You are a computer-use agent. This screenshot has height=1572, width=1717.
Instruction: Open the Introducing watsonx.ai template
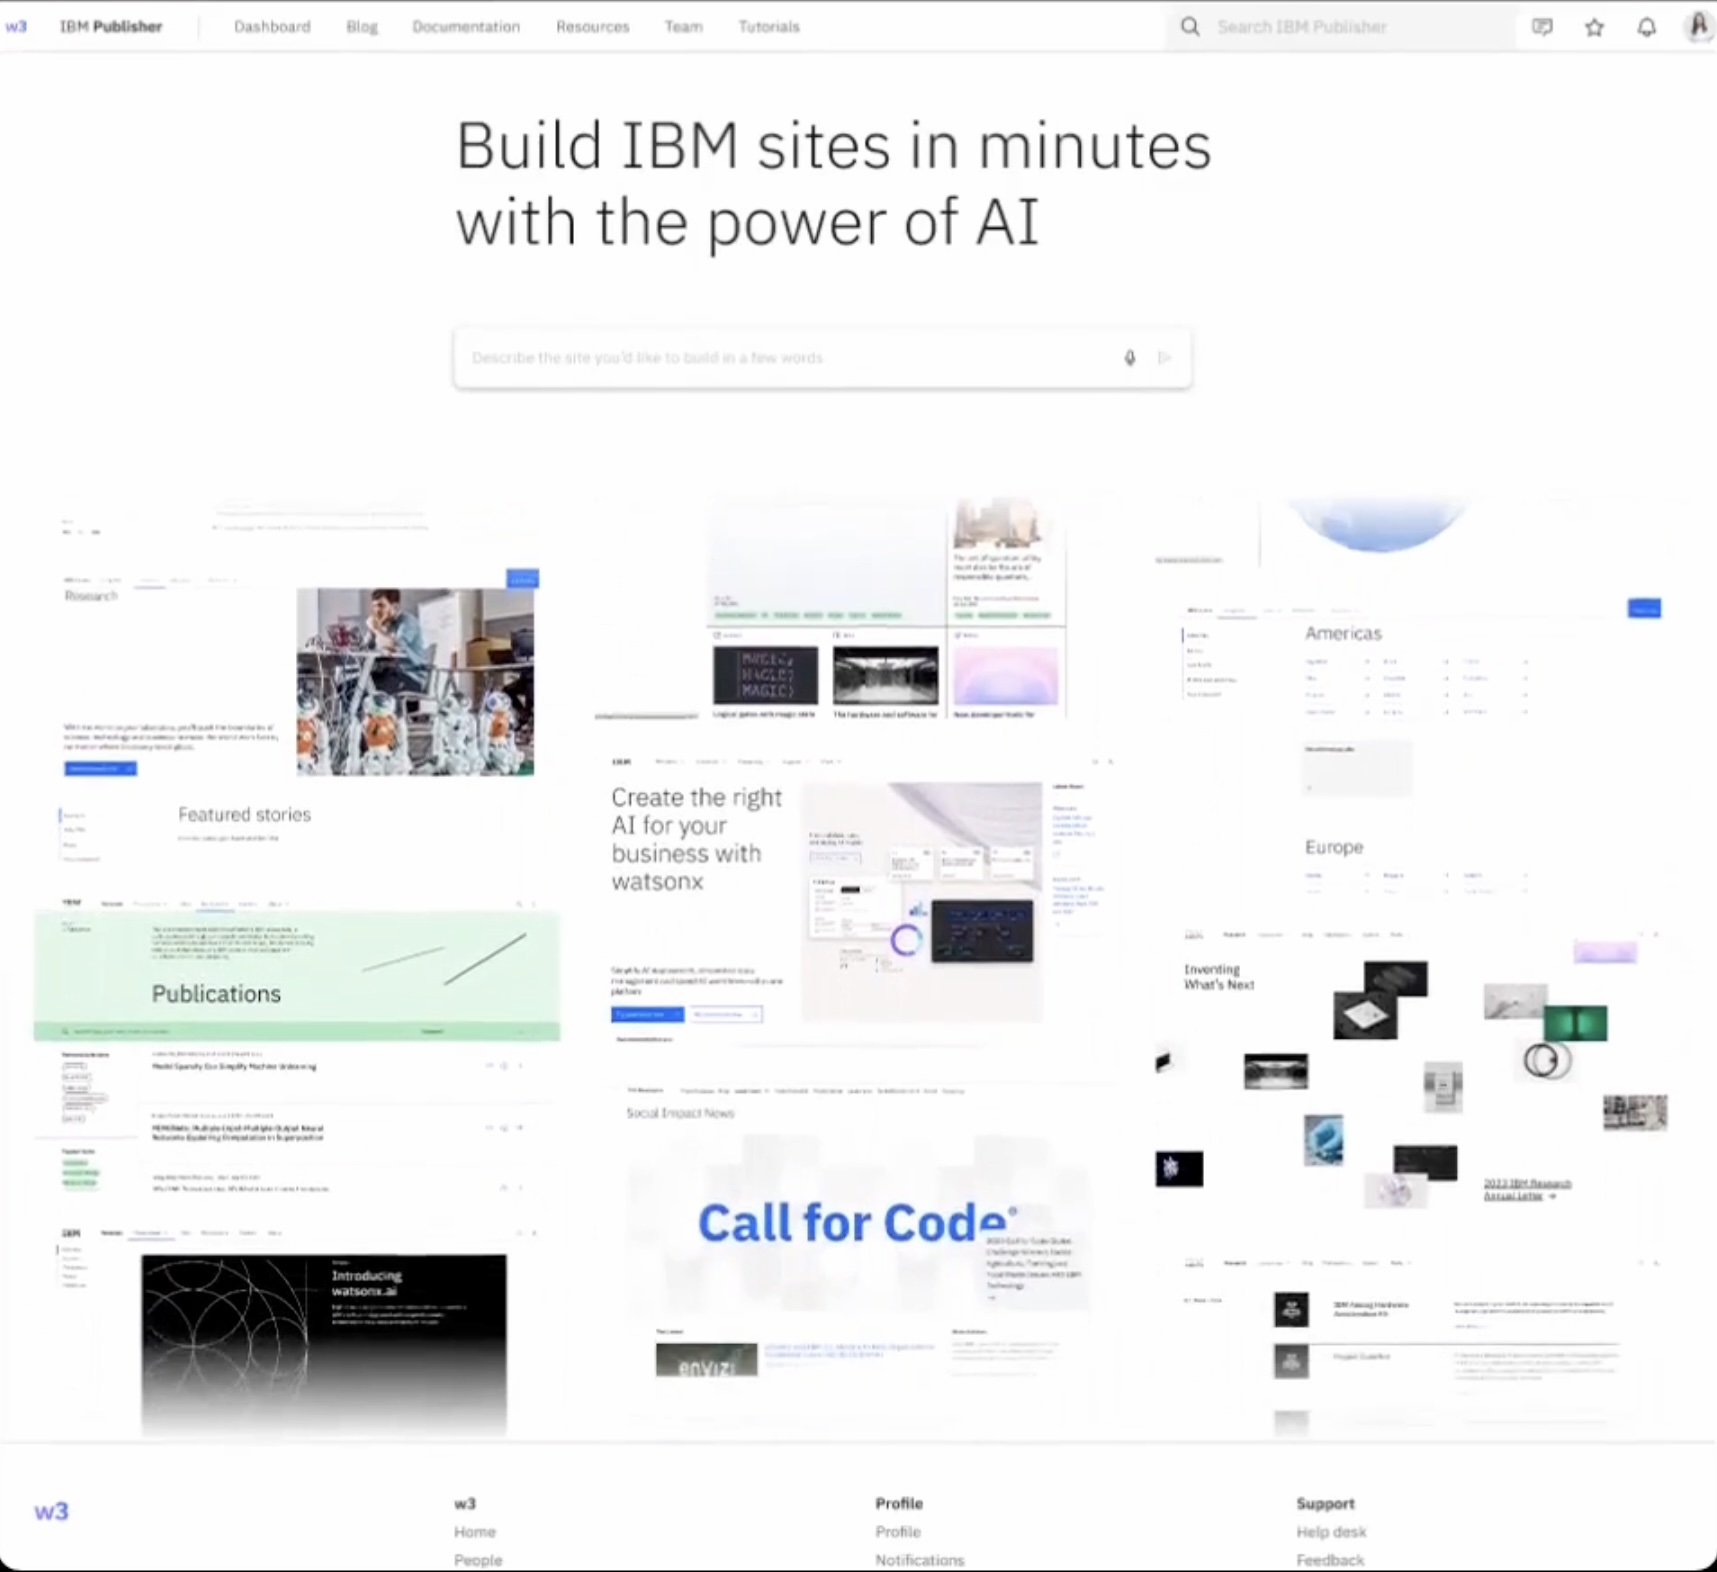pyautogui.click(x=297, y=1332)
